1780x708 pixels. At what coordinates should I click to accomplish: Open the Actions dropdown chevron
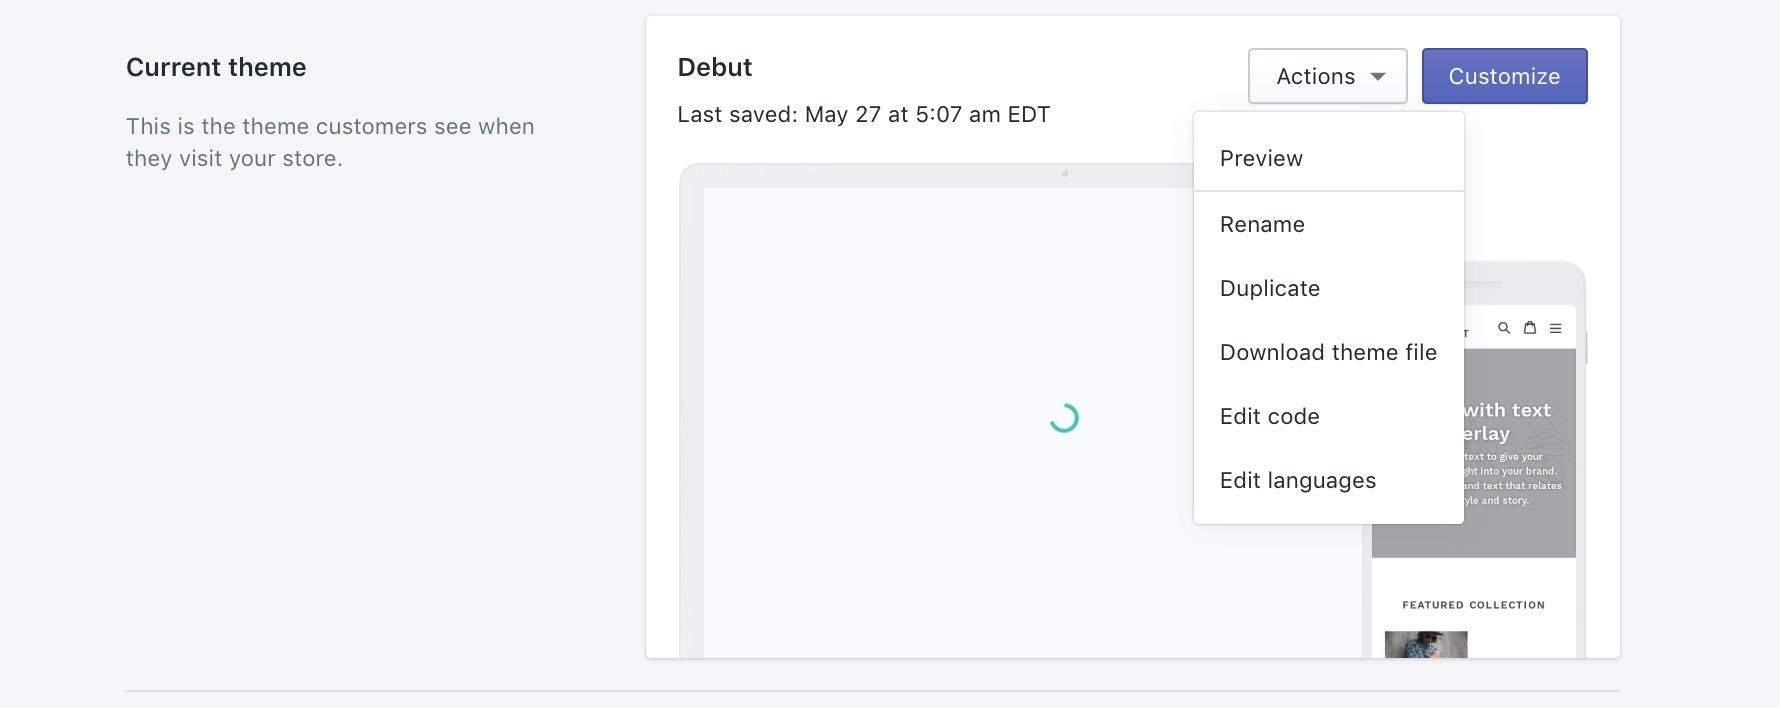tap(1379, 76)
